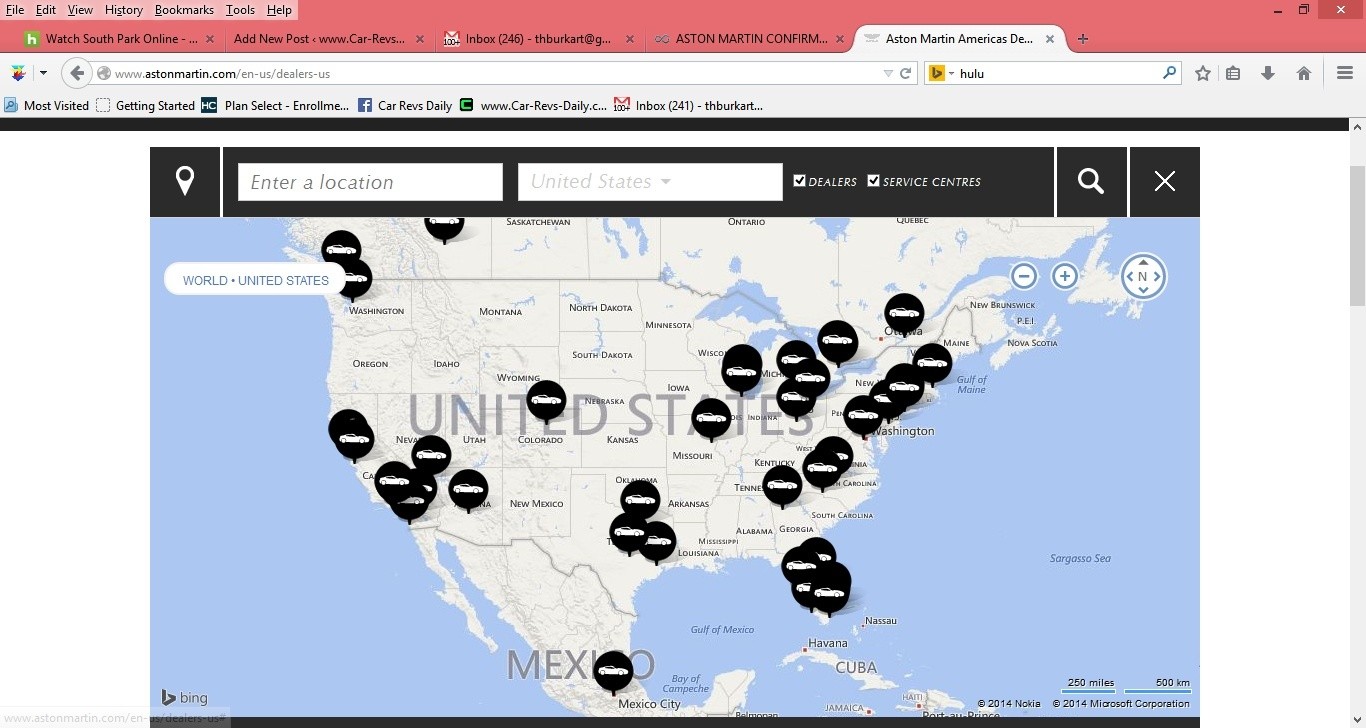Open the Firefox hamburger menu
1366x728 pixels.
(x=1345, y=73)
